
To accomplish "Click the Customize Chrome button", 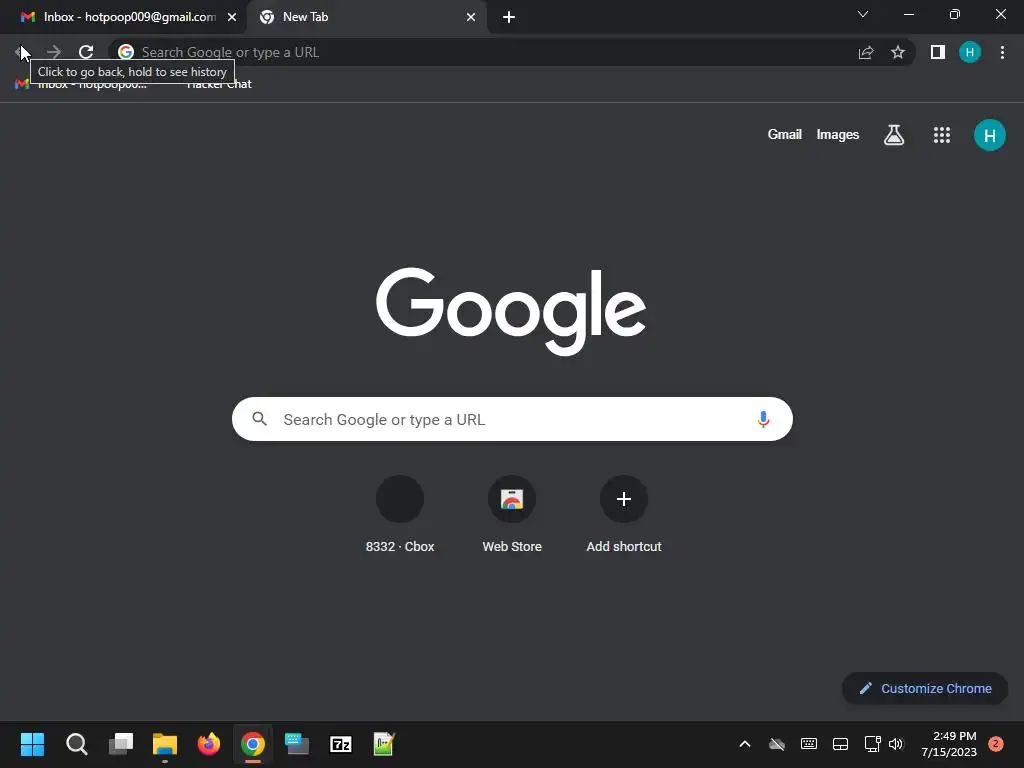I will (x=925, y=688).
